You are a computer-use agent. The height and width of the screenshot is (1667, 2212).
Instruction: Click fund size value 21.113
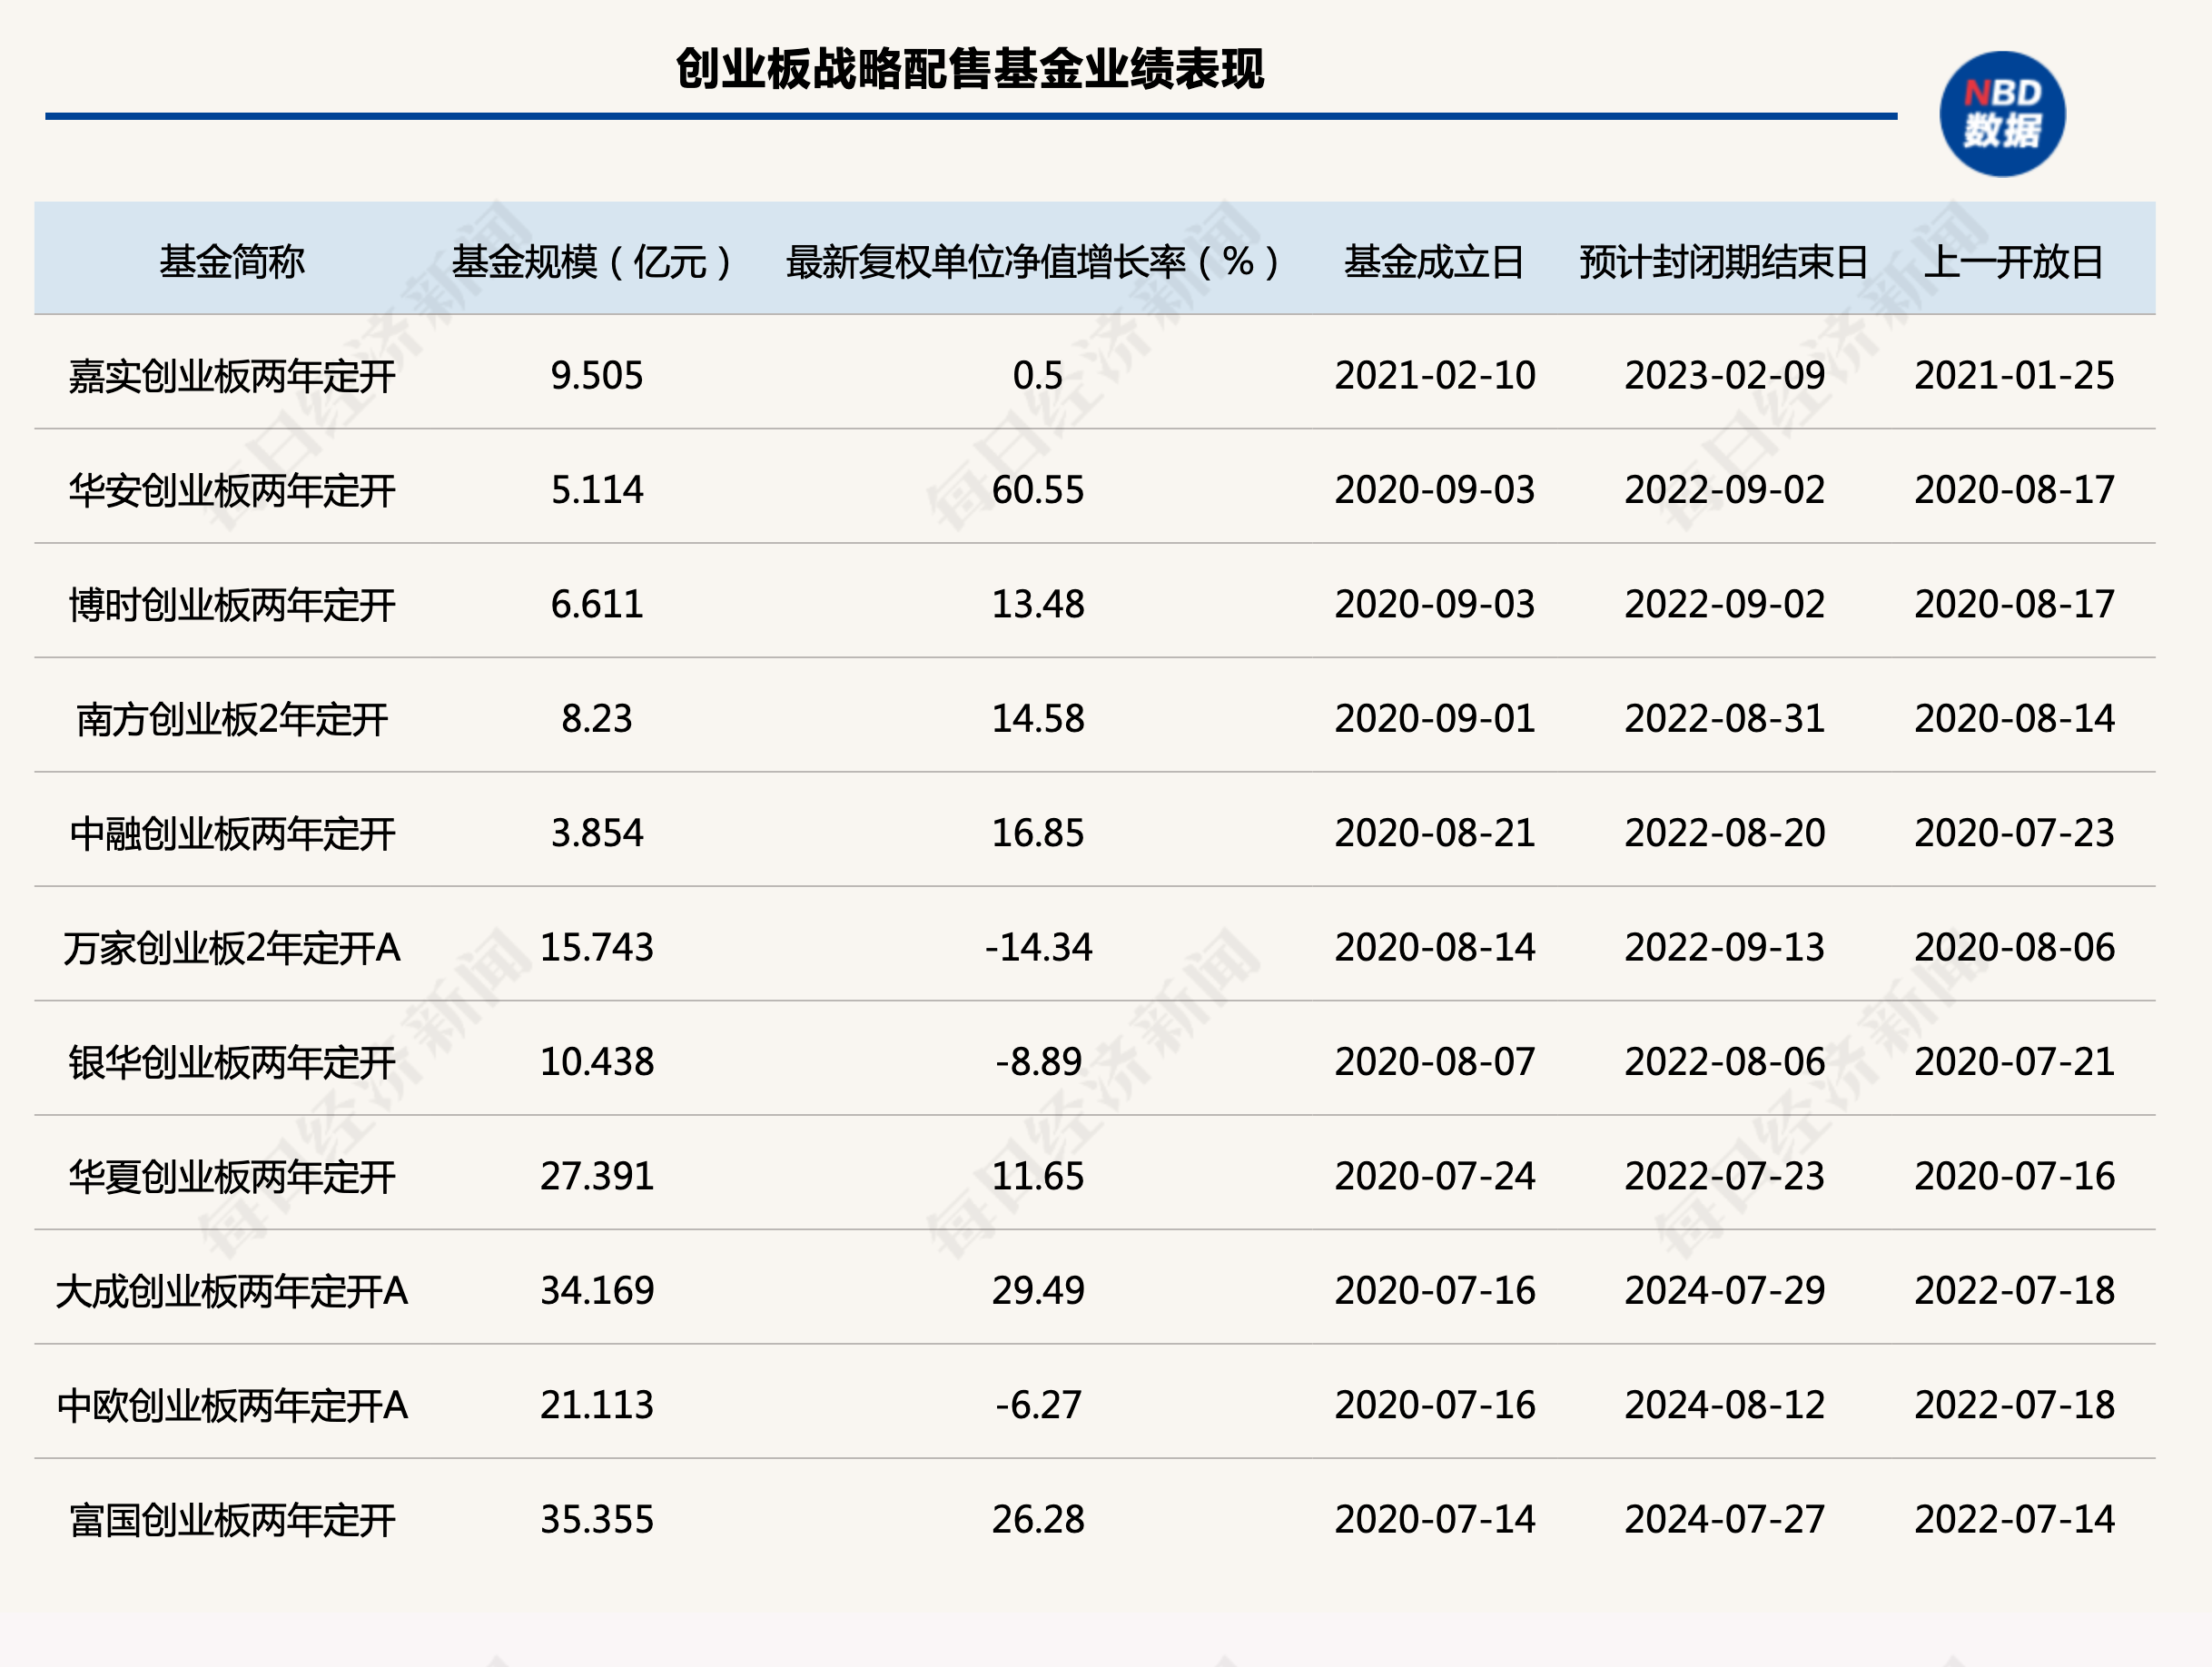597,1405
